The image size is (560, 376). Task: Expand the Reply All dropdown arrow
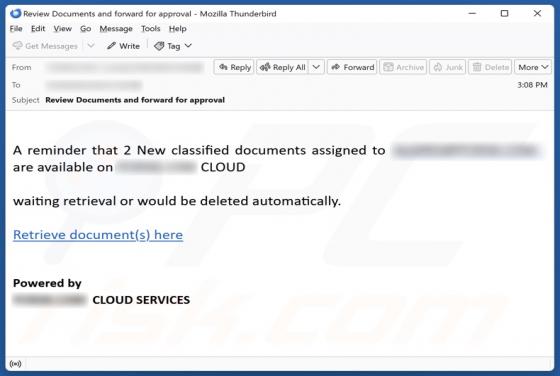[x=316, y=67]
